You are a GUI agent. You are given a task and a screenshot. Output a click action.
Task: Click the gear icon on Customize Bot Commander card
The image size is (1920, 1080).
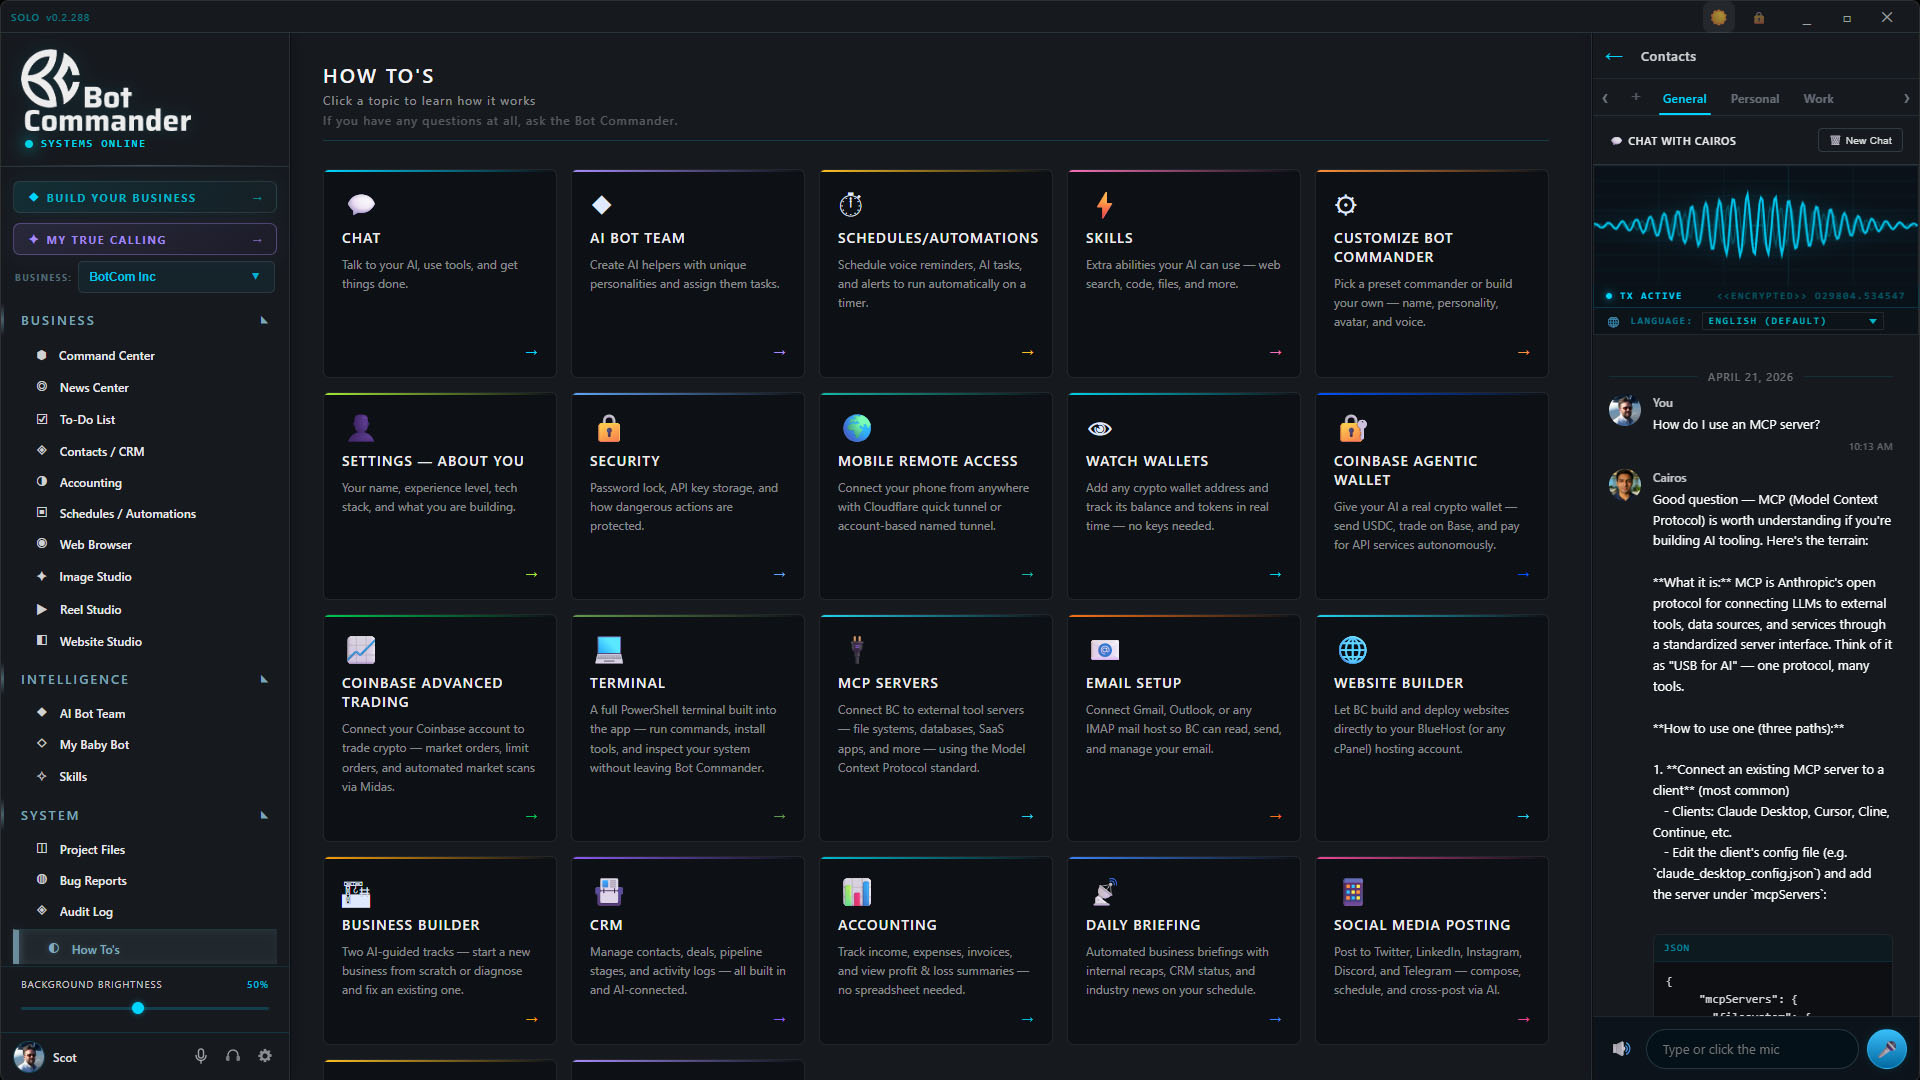point(1346,204)
